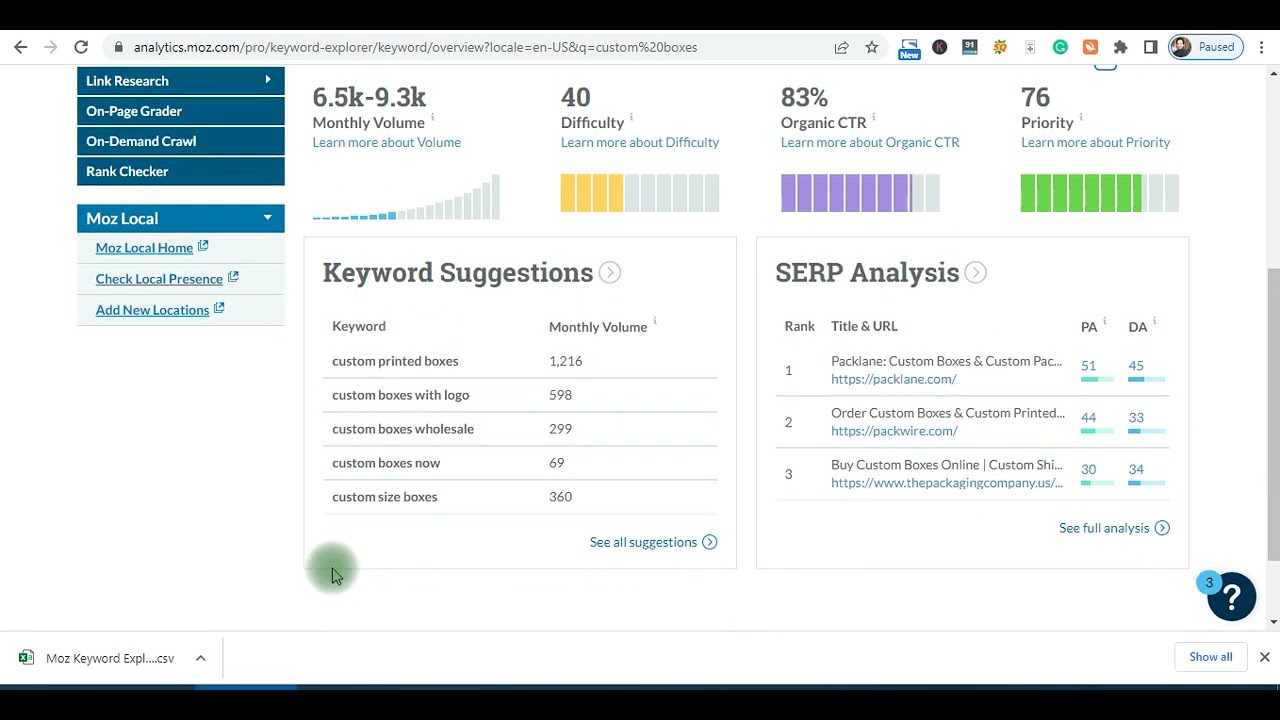The width and height of the screenshot is (1280, 720).
Task: Click the PA column info icon
Action: click(1104, 322)
